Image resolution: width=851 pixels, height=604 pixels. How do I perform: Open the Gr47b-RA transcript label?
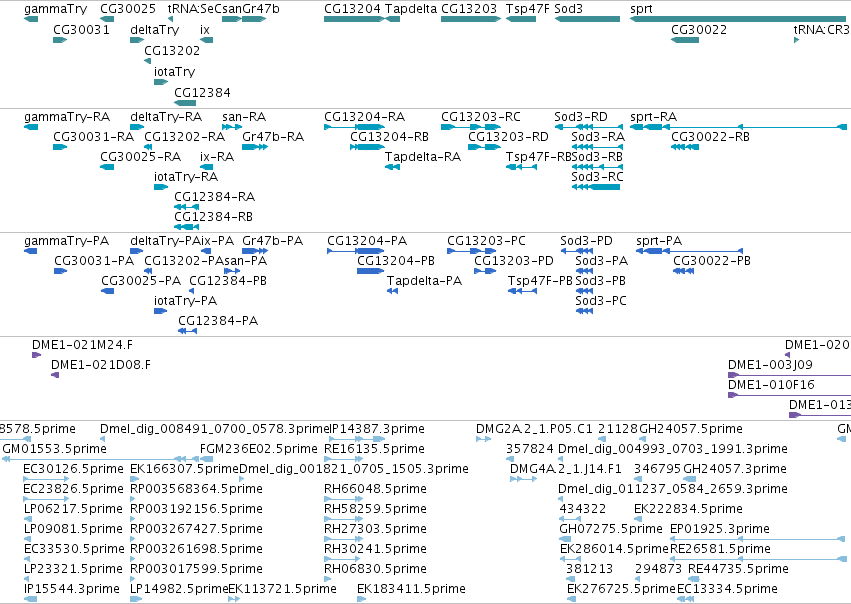(273, 137)
